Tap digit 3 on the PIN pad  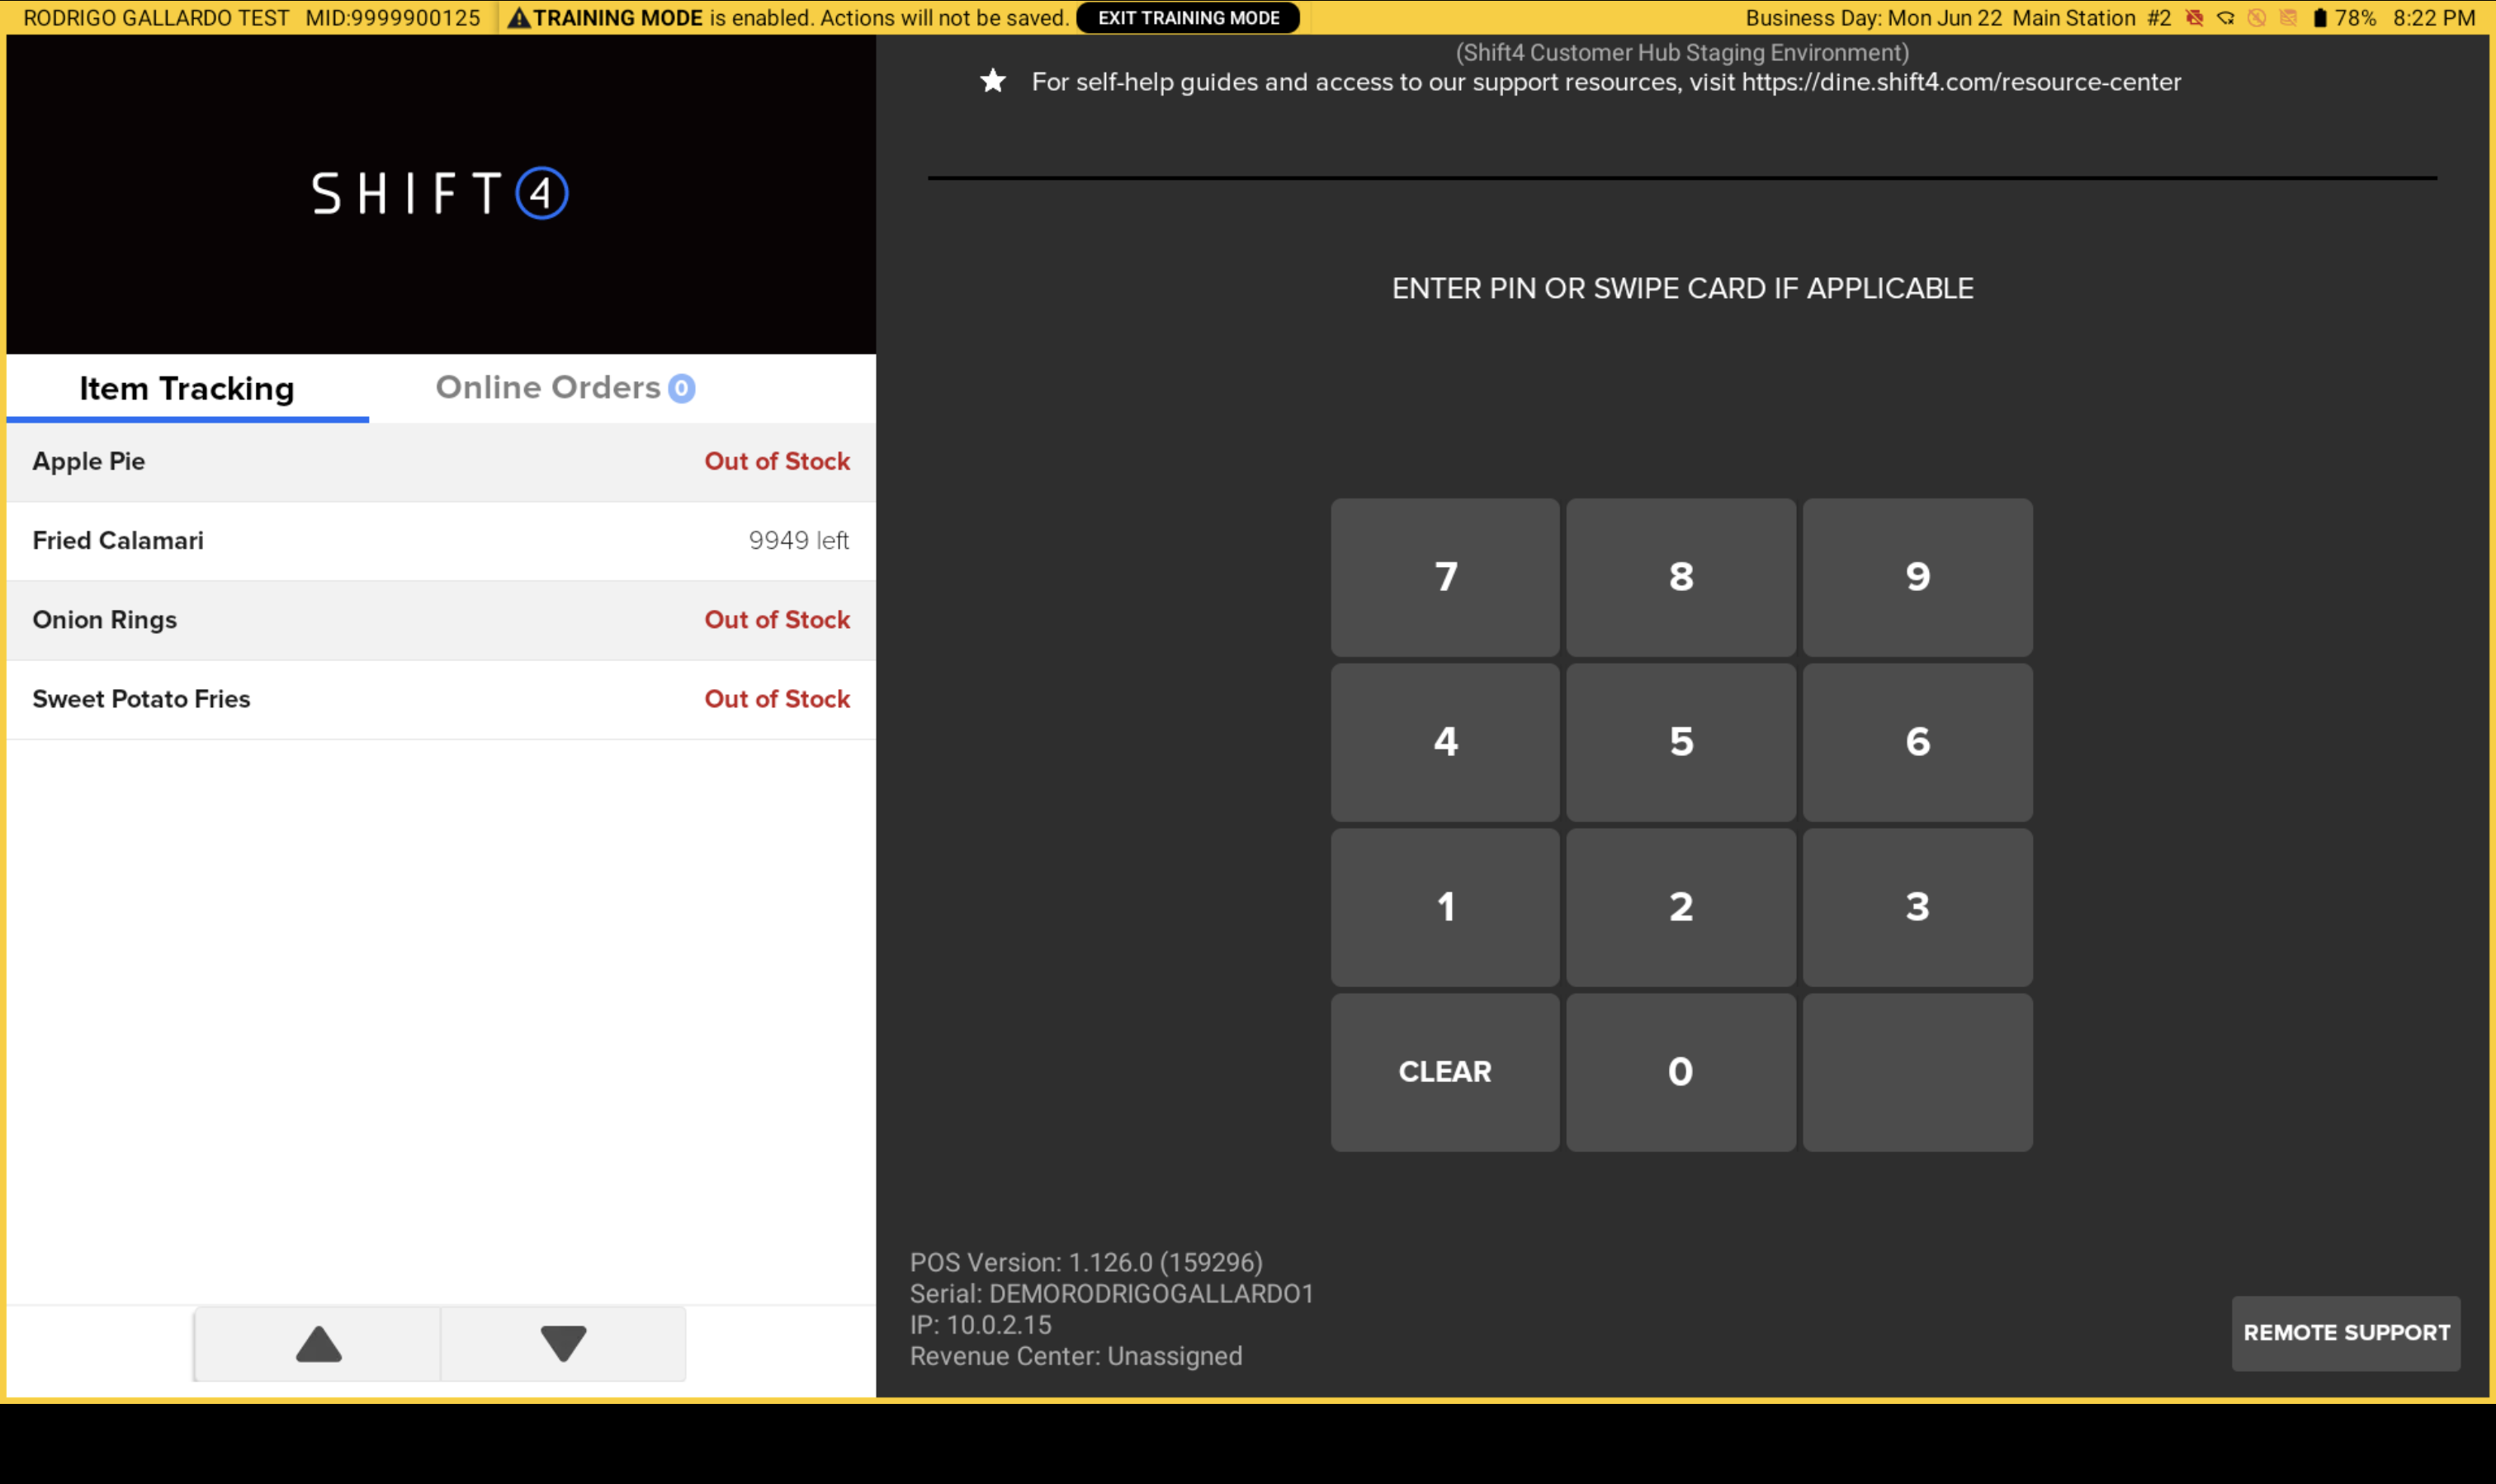click(x=1917, y=907)
